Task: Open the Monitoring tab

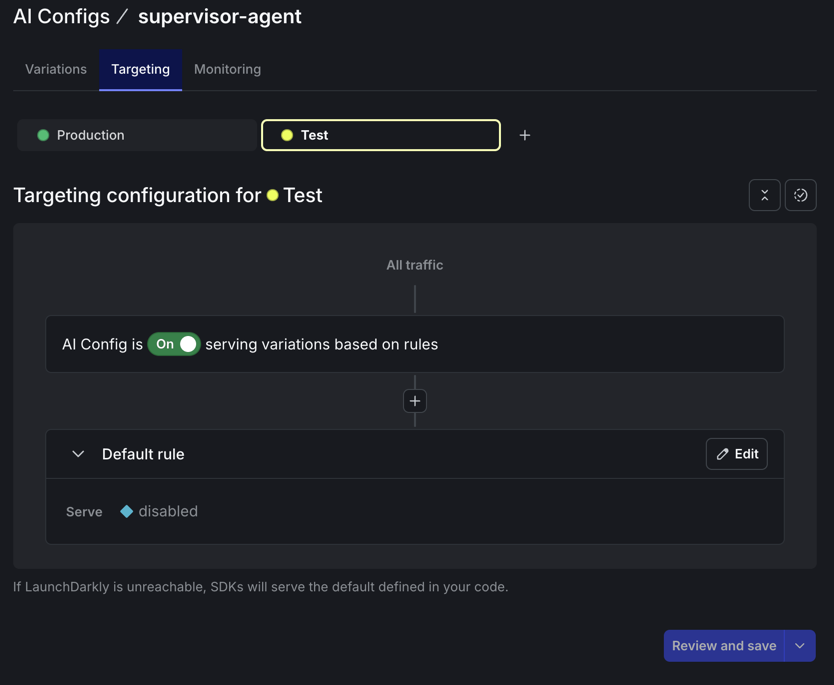Action: pos(227,69)
